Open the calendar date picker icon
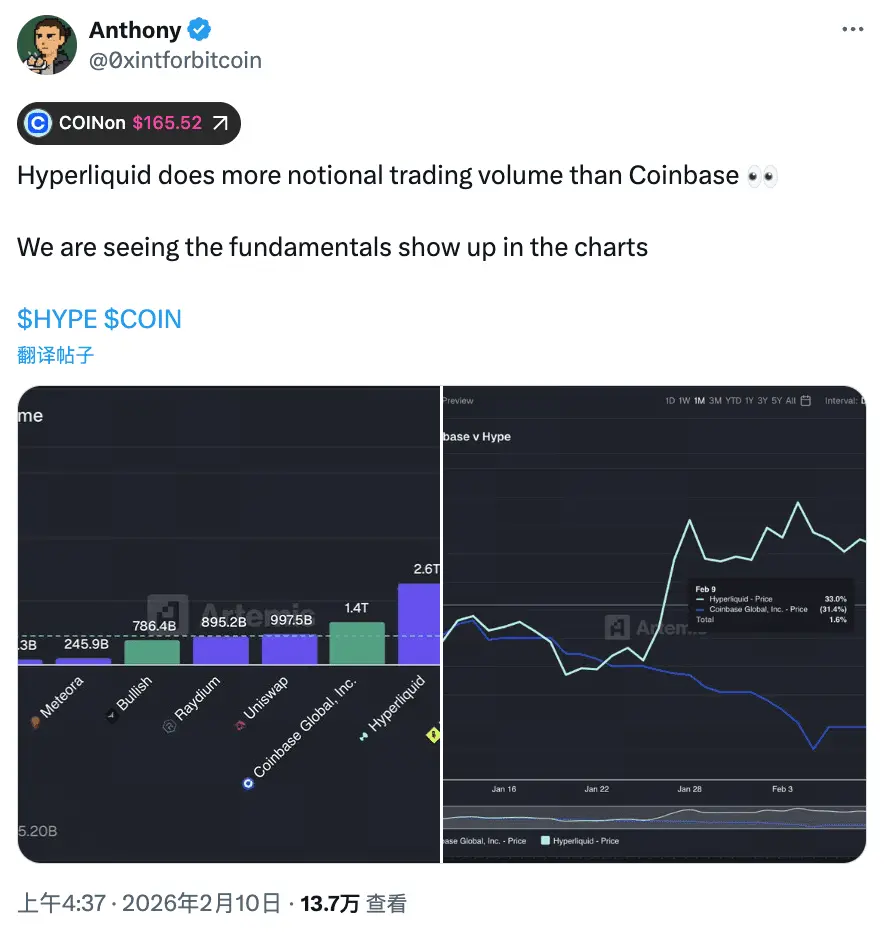This screenshot has height=938, width=886. pyautogui.click(x=805, y=401)
